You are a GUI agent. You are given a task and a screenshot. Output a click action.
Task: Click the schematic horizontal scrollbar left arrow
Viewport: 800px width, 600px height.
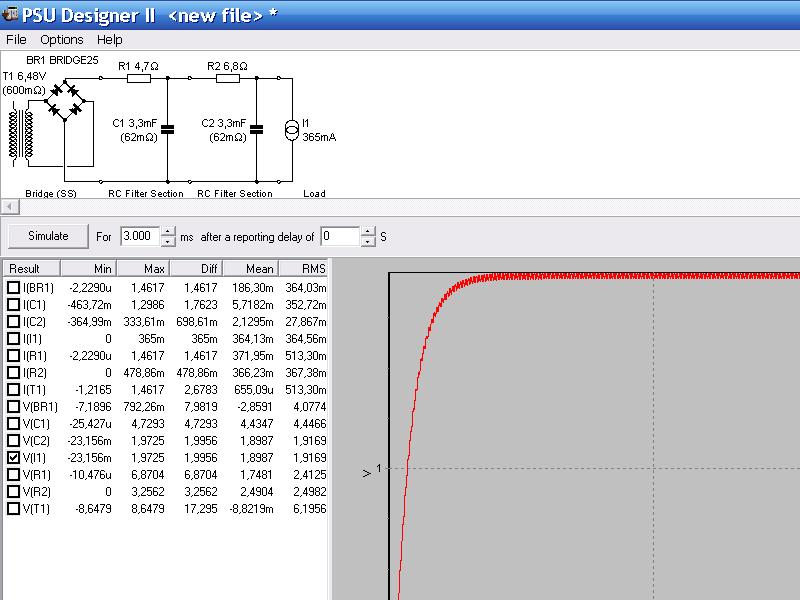(x=8, y=207)
